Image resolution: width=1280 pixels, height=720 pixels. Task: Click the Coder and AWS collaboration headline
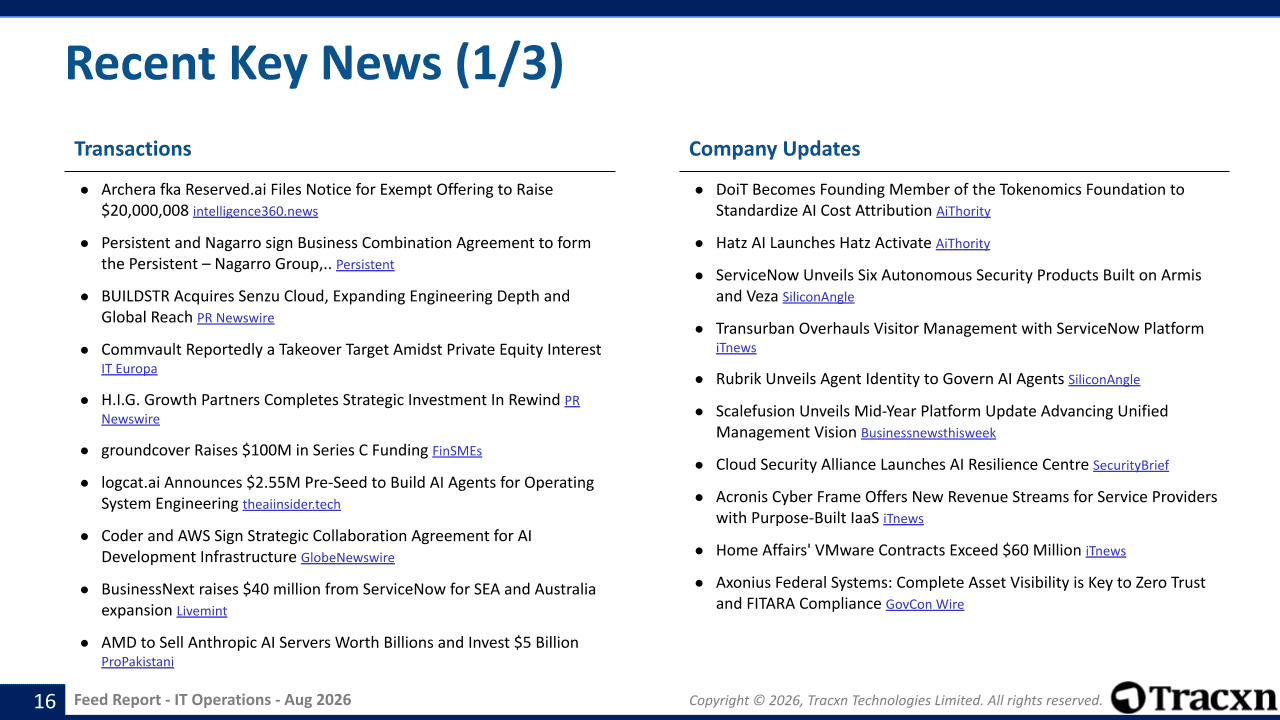coord(316,546)
